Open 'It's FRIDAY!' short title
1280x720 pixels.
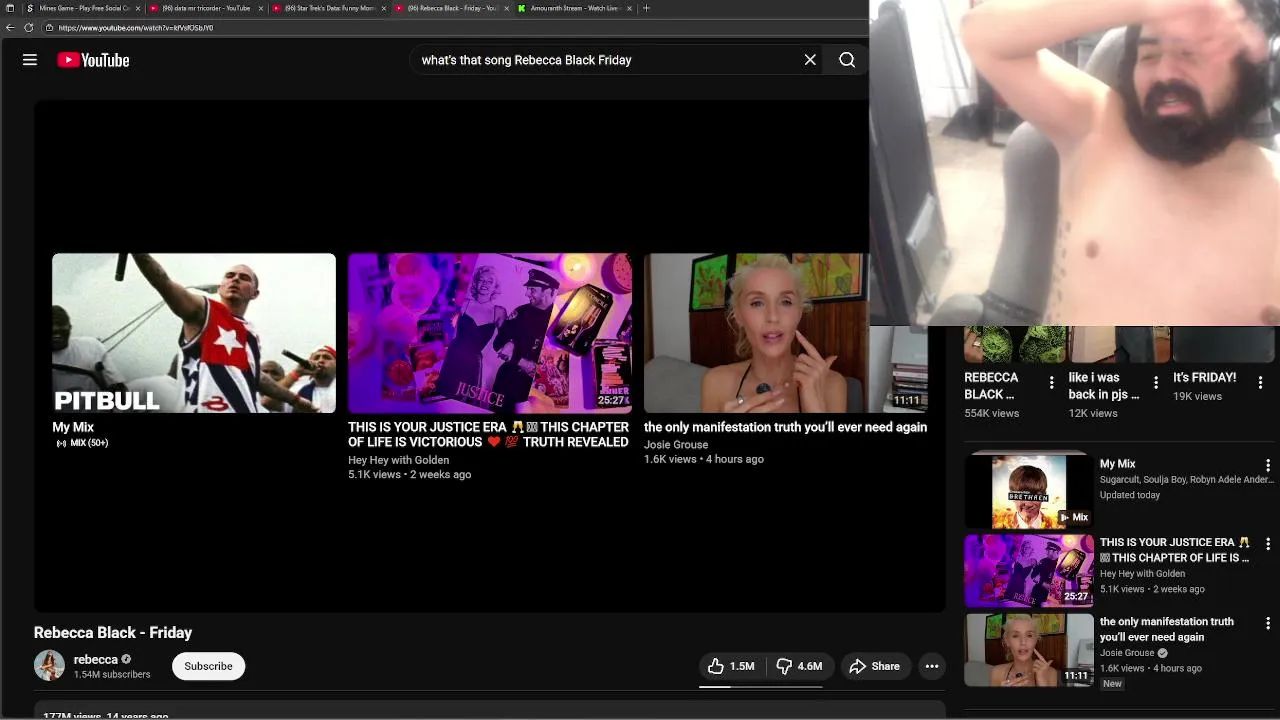pos(1204,377)
